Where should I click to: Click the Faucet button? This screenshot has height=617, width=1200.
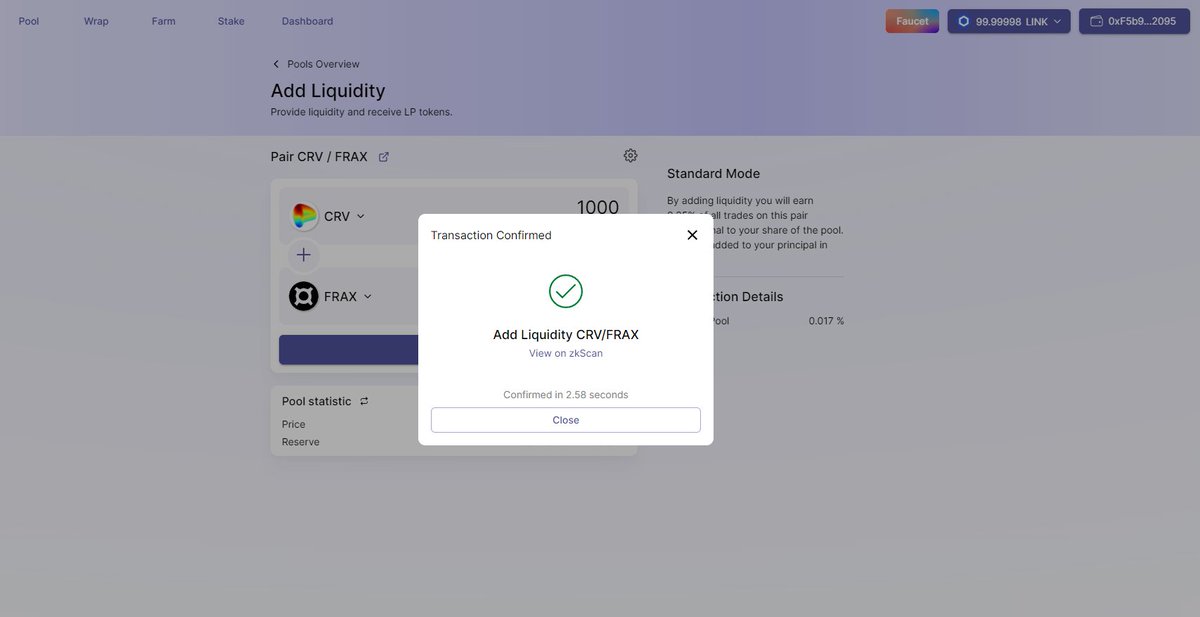click(912, 21)
